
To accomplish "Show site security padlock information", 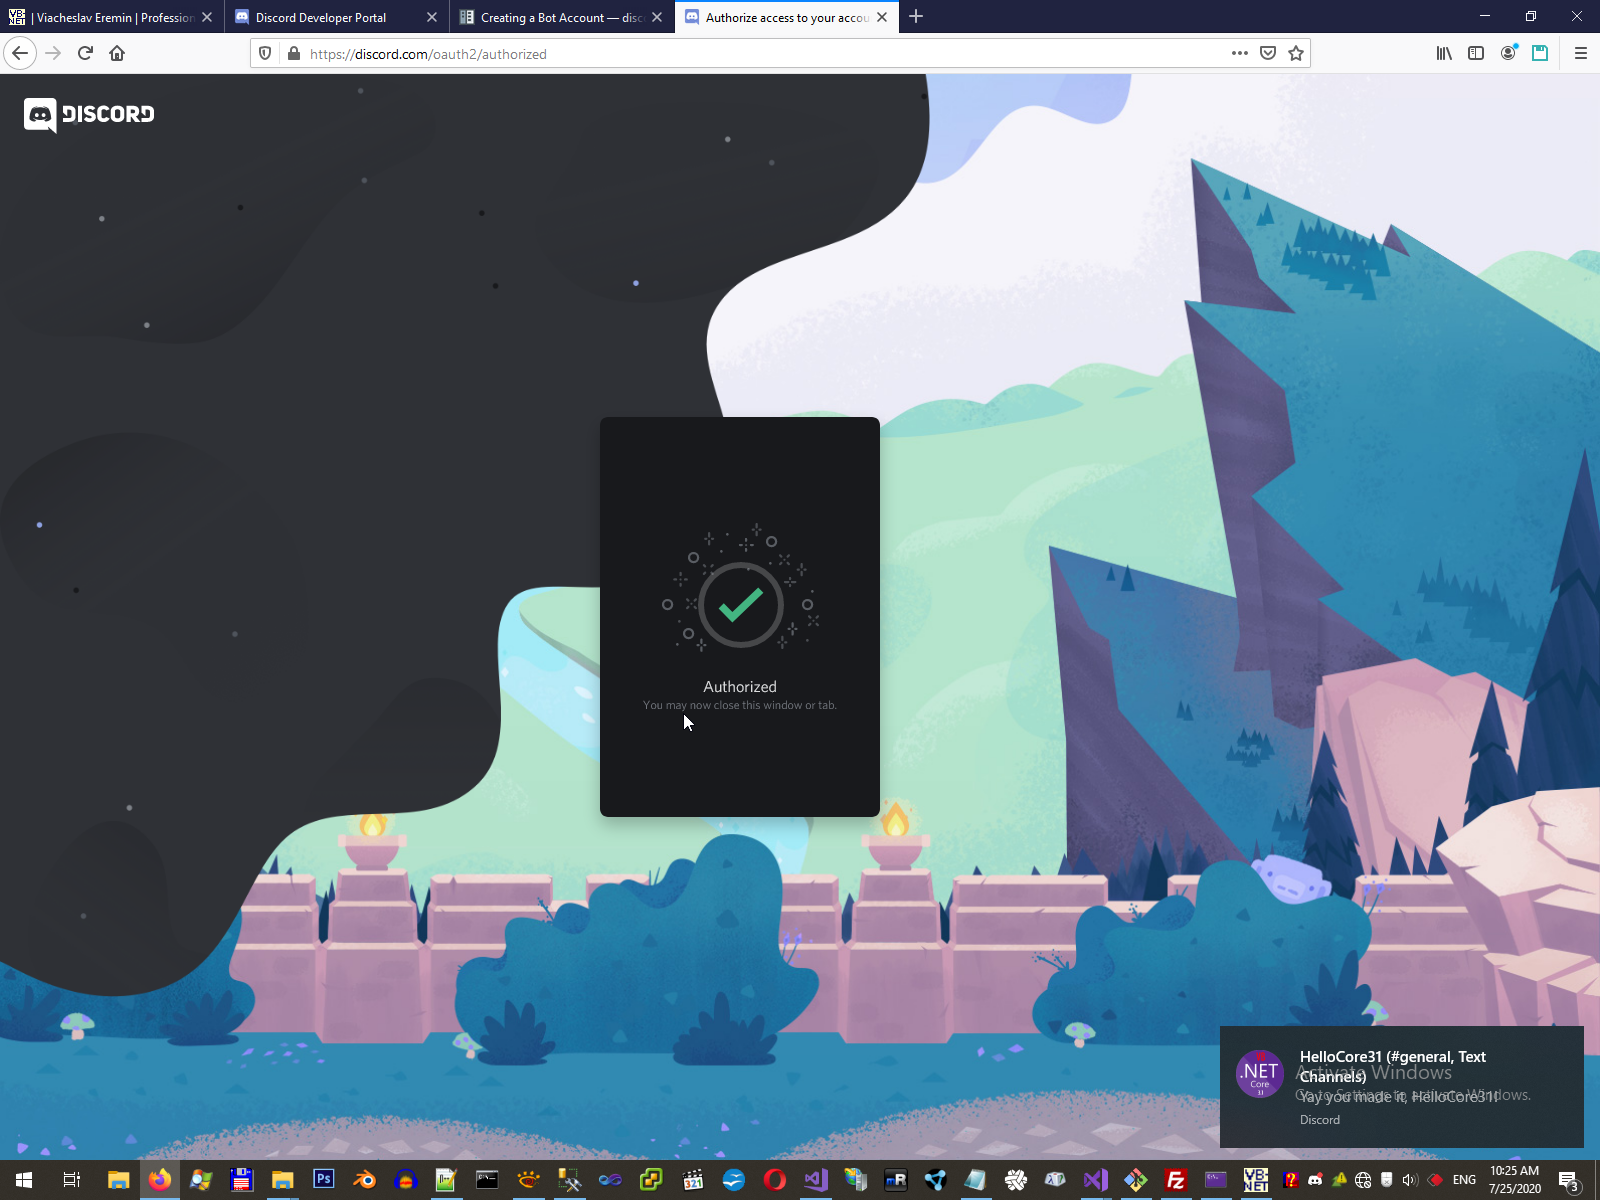I will click(293, 53).
